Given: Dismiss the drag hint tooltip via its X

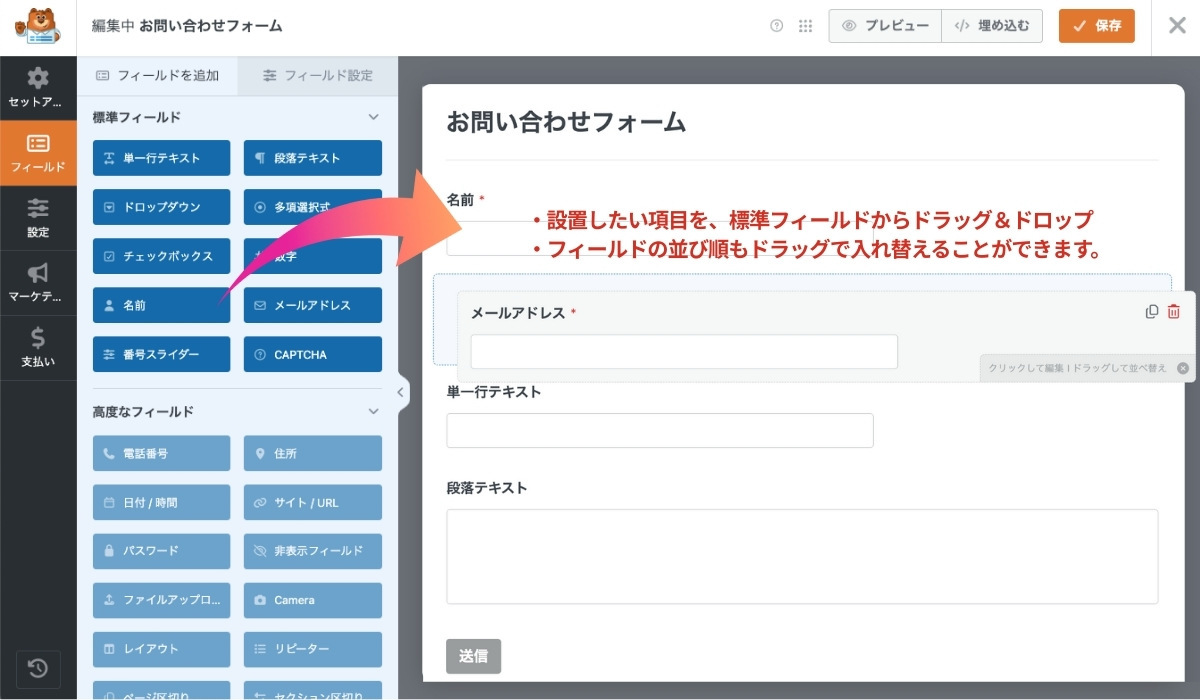Looking at the screenshot, I should (1183, 368).
